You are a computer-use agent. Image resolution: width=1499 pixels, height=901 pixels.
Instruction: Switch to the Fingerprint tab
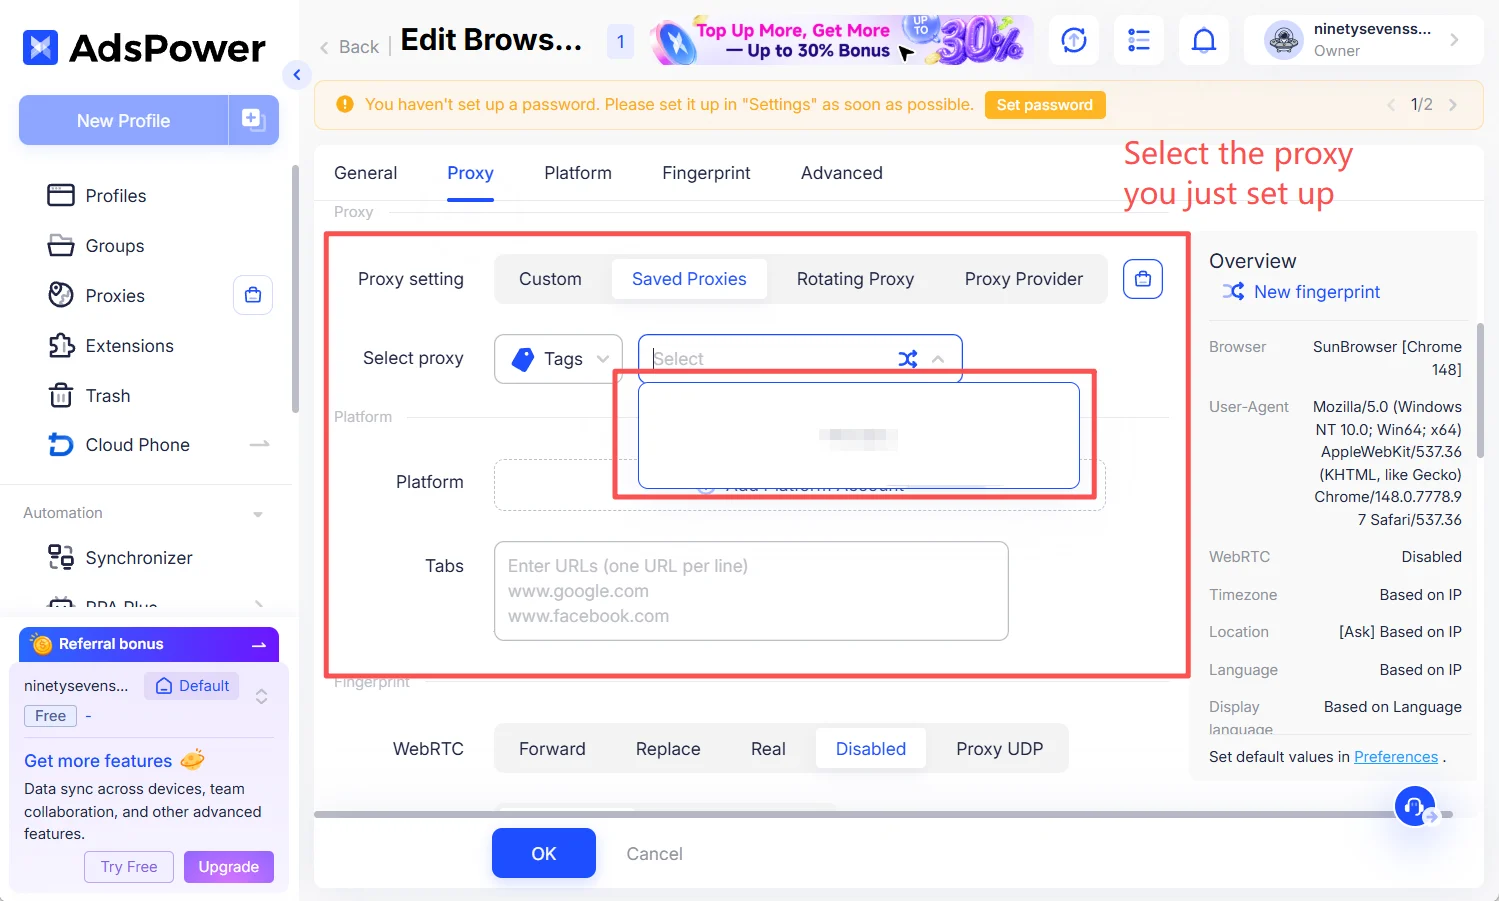click(706, 173)
